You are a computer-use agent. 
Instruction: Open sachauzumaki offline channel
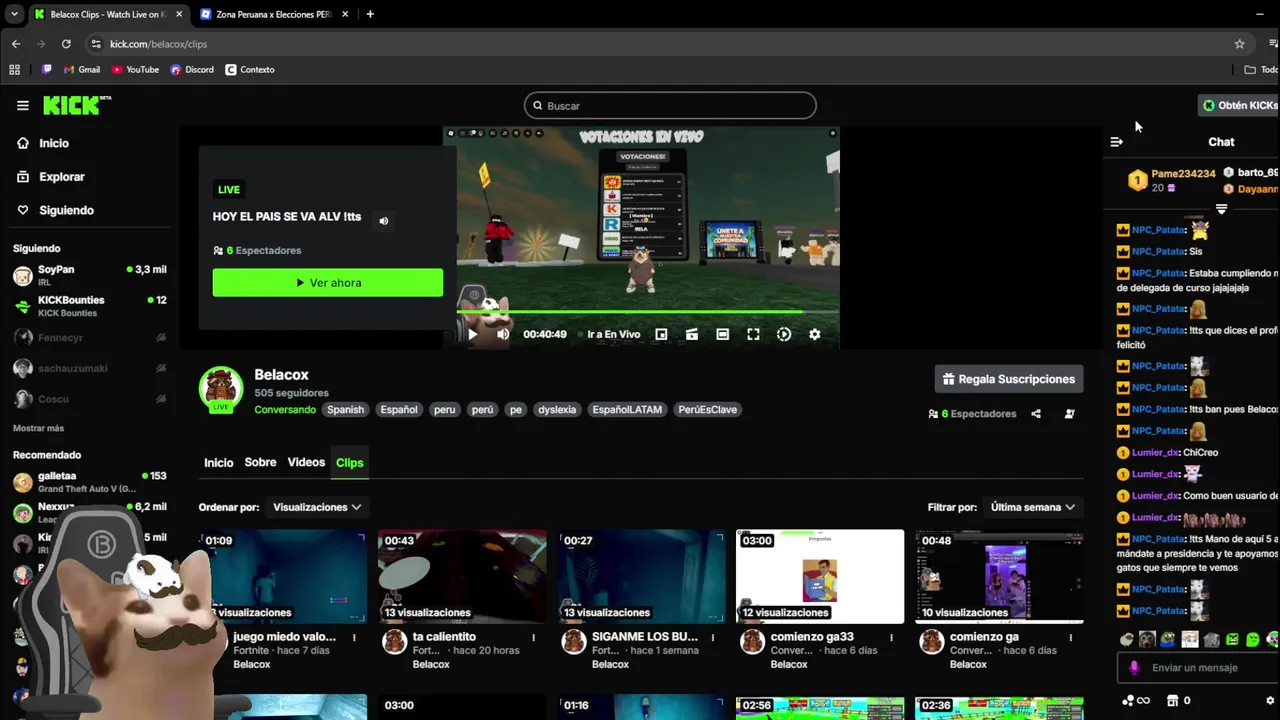coord(90,368)
